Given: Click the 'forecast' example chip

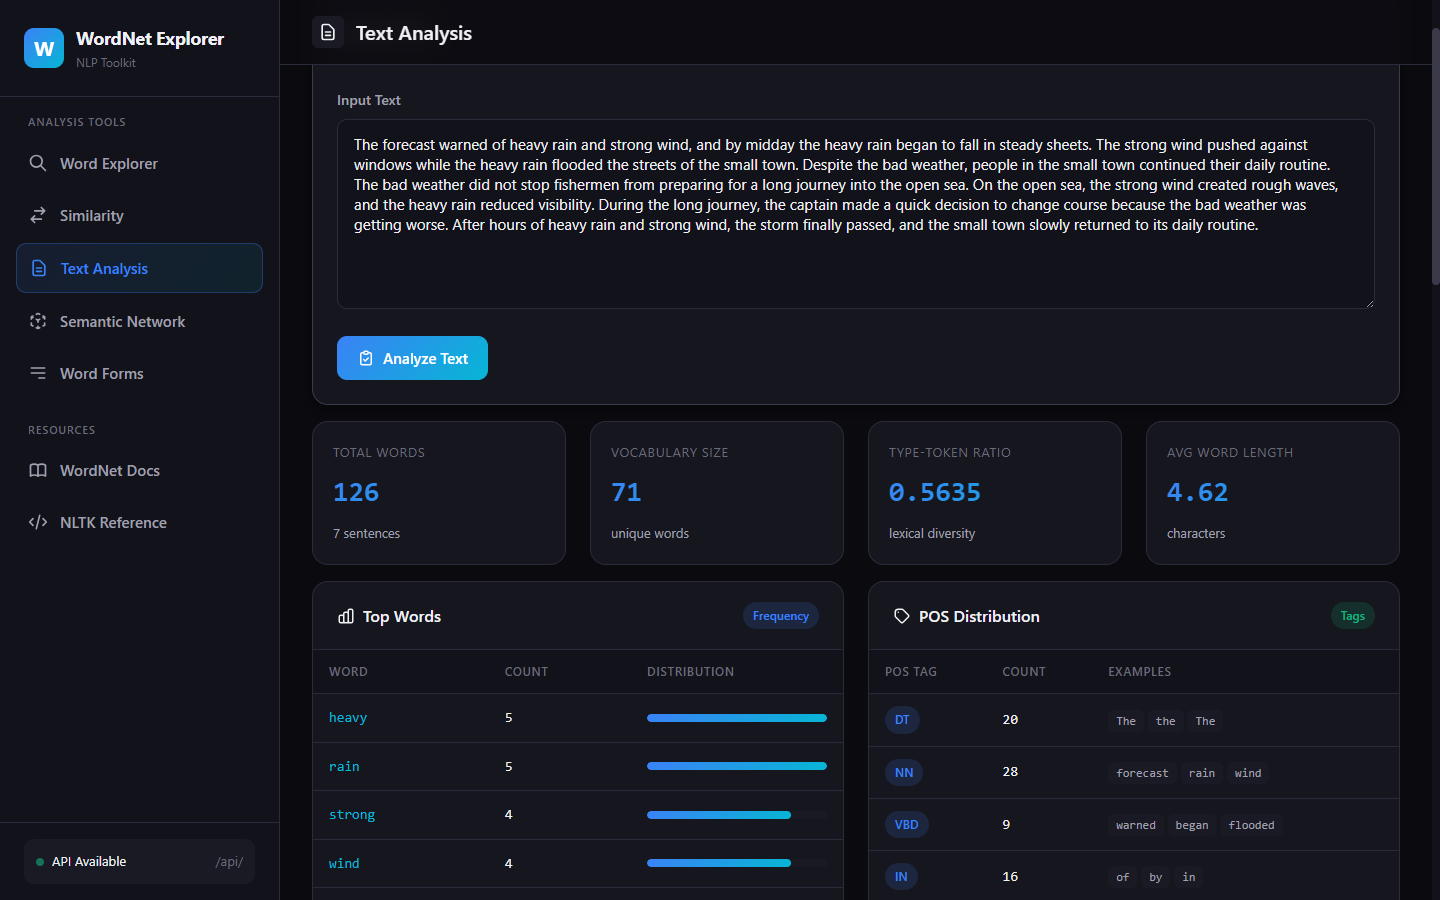Looking at the screenshot, I should 1142,773.
